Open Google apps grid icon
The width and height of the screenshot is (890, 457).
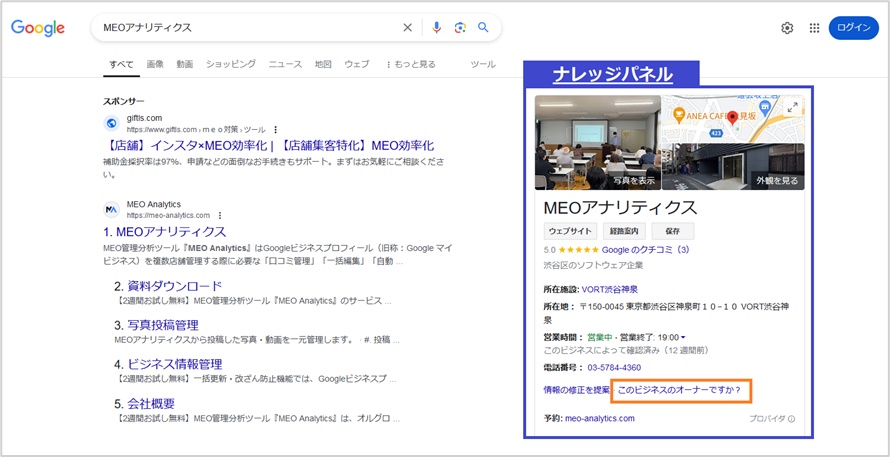(x=815, y=28)
